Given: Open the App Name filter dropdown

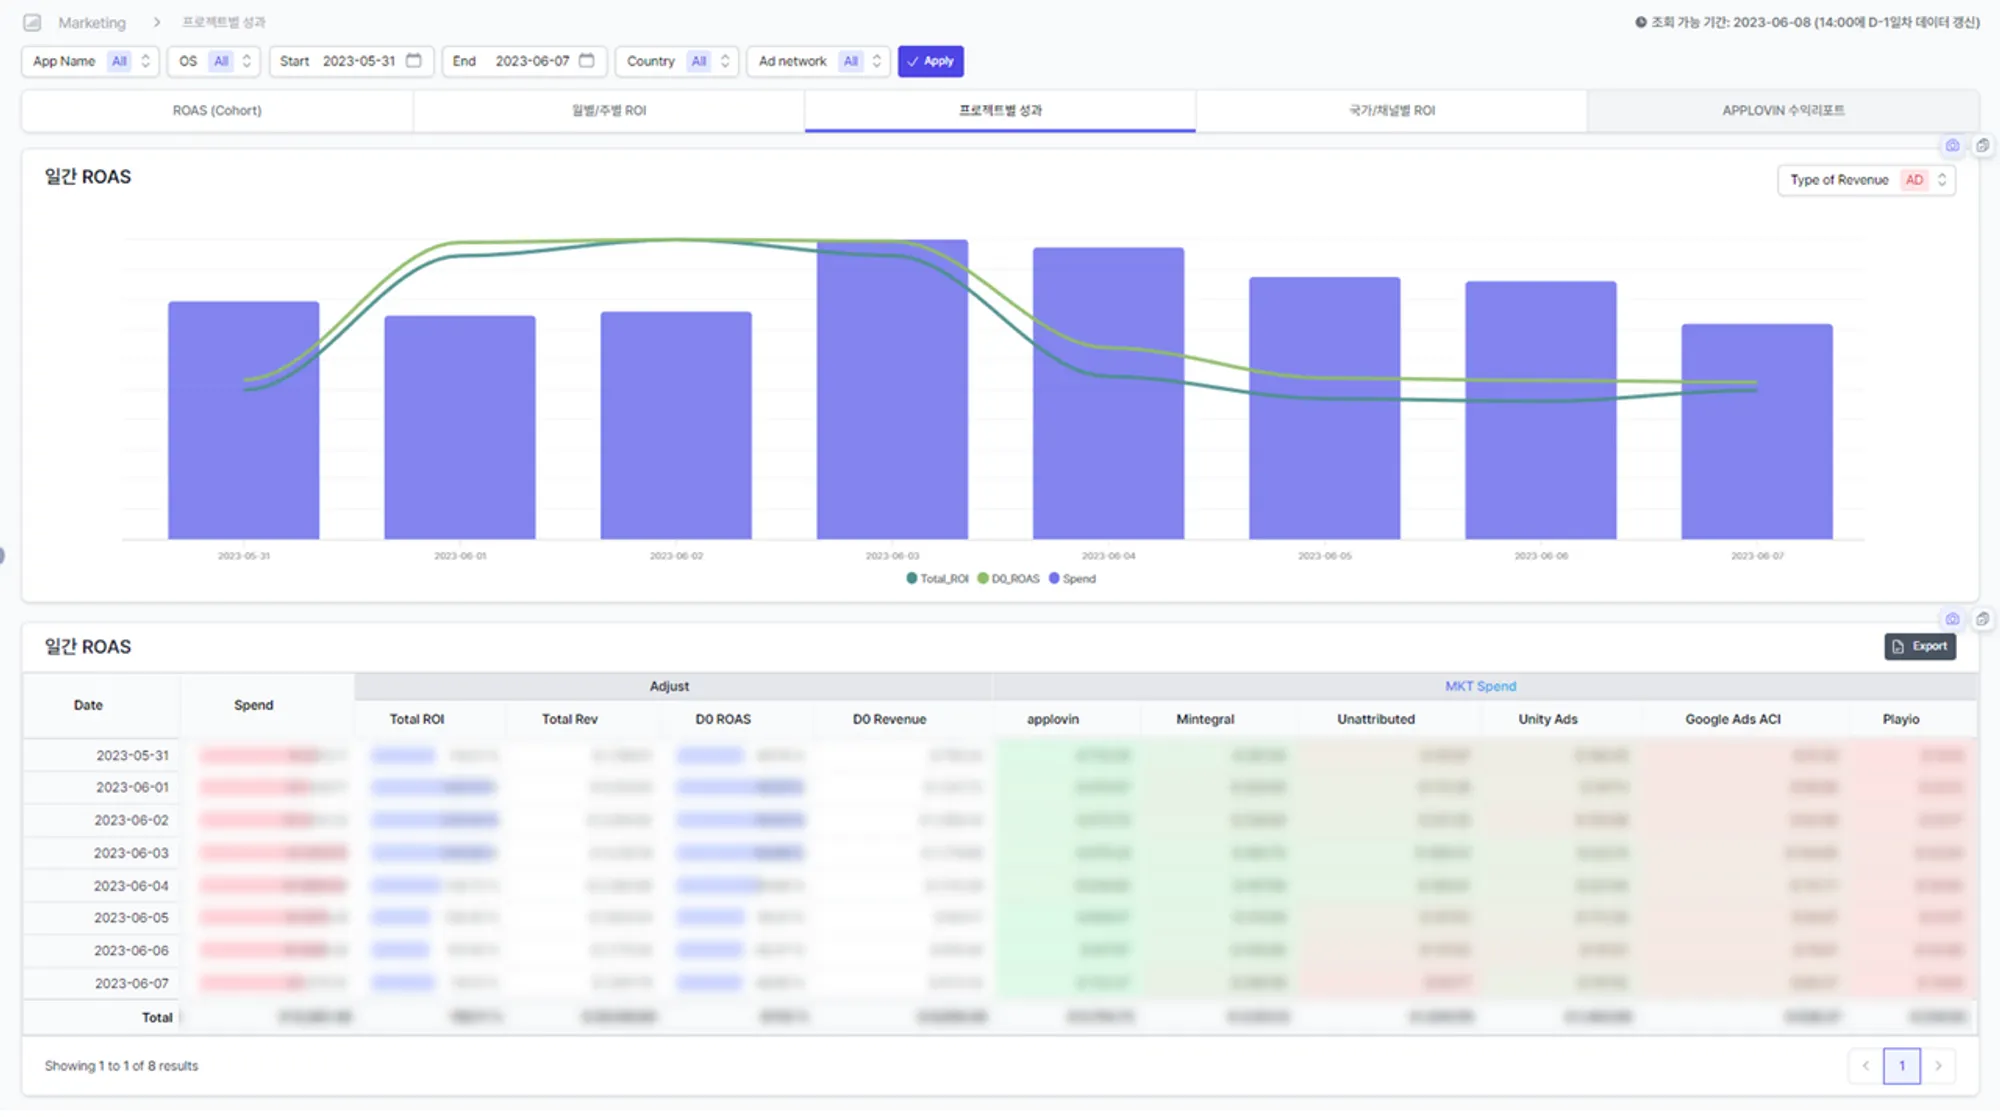Looking at the screenshot, I should point(90,61).
